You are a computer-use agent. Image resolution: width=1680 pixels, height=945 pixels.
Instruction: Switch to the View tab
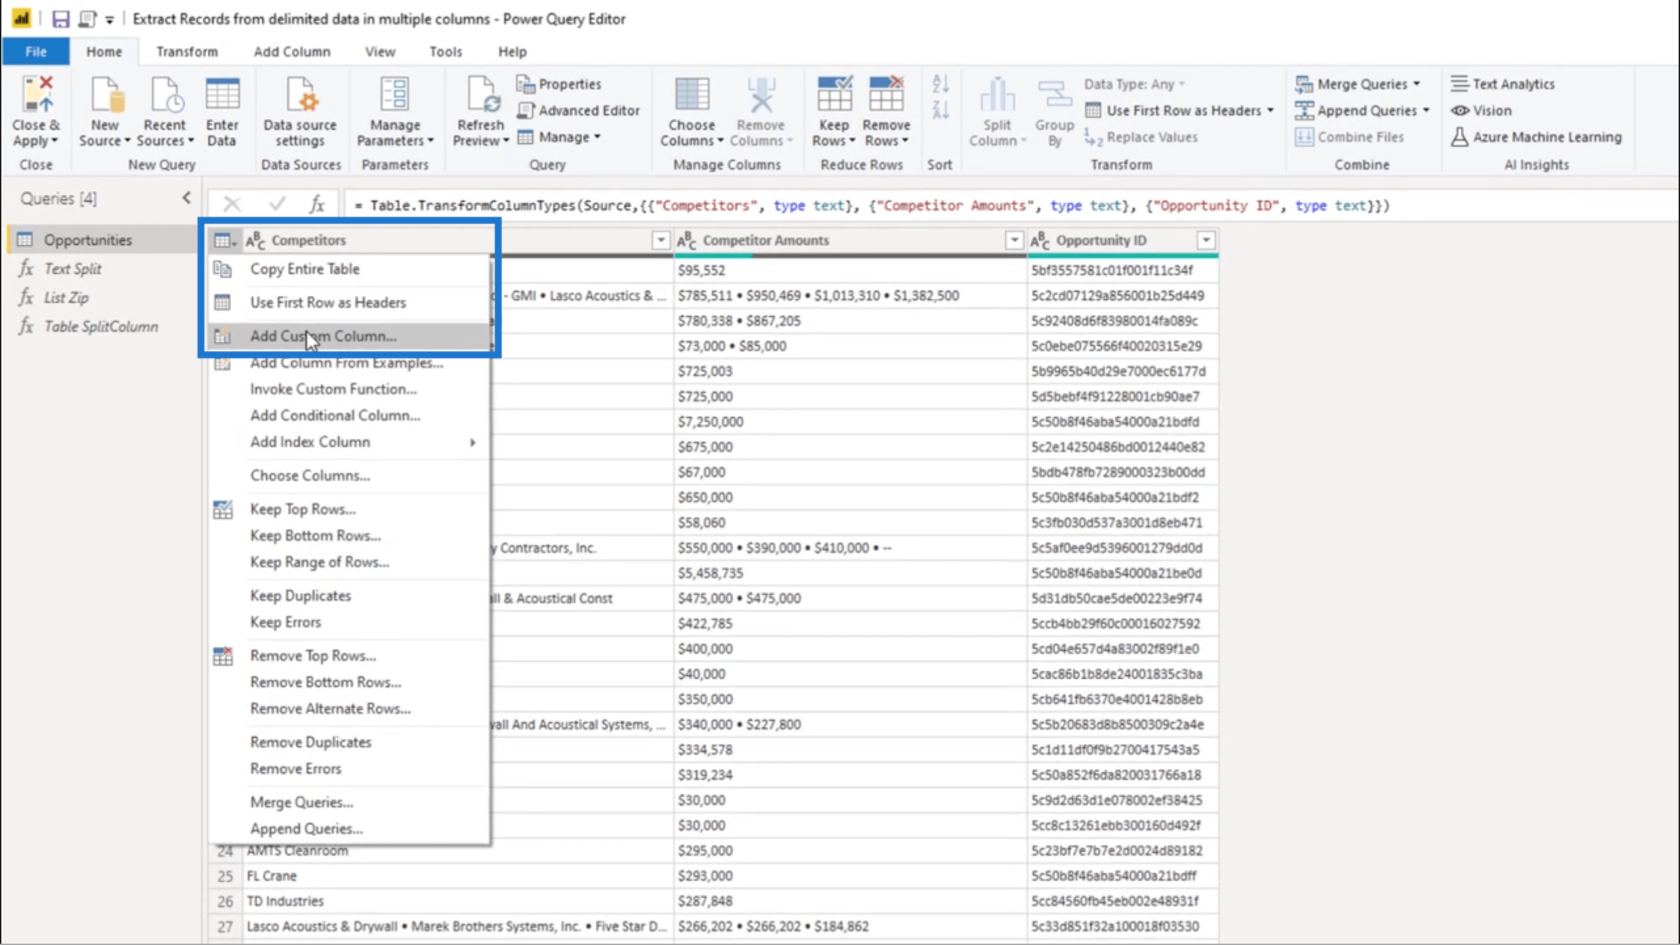[380, 51]
